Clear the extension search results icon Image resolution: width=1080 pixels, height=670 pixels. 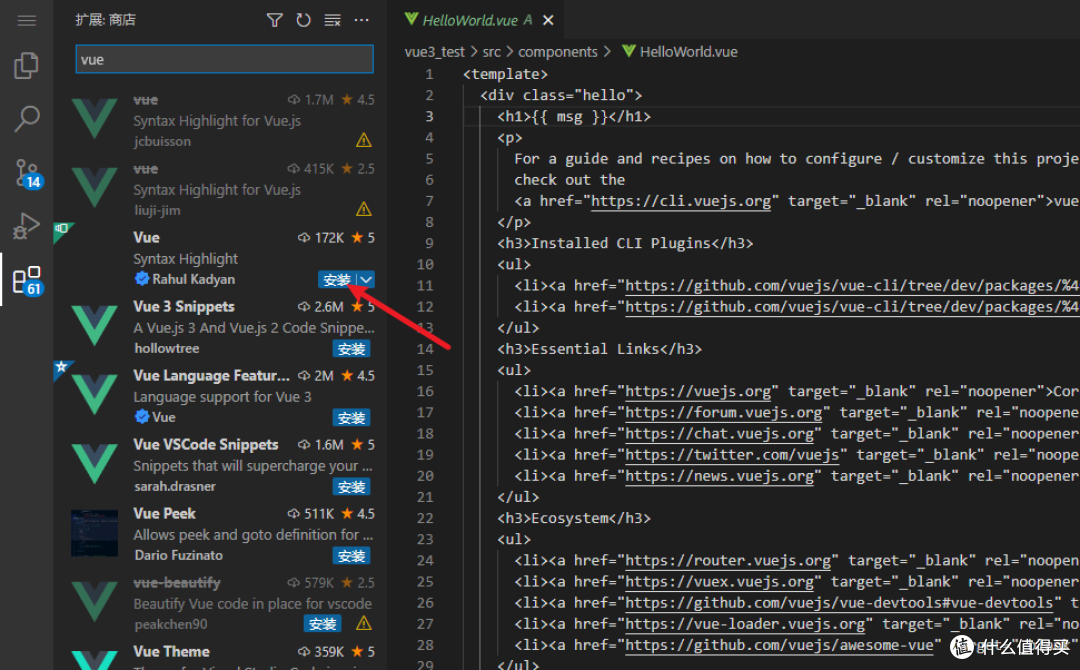pos(332,19)
